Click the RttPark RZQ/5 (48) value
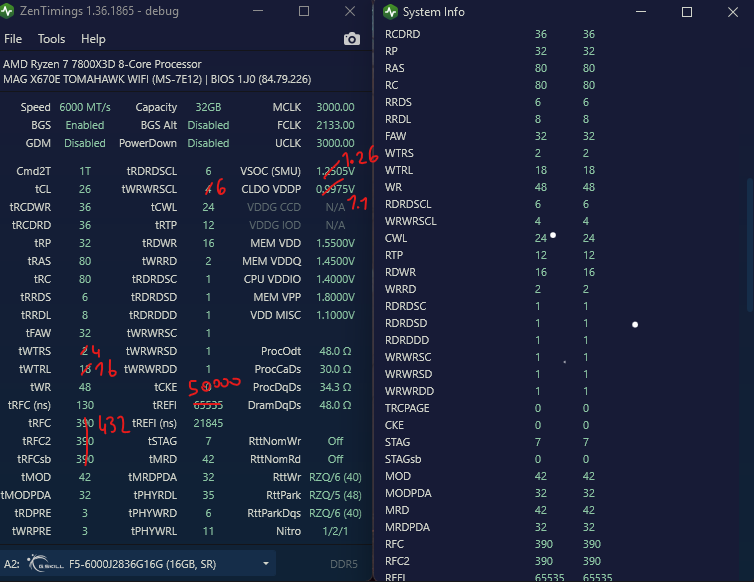The width and height of the screenshot is (754, 582). point(335,495)
